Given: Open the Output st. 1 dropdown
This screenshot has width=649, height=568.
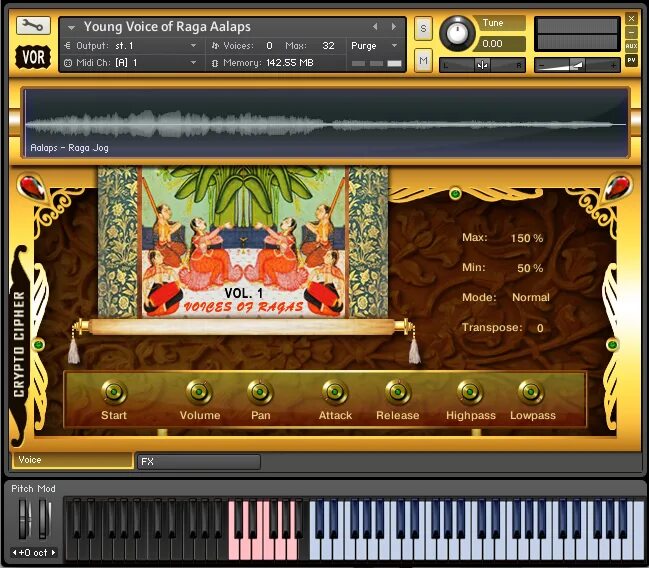Looking at the screenshot, I should click(193, 46).
